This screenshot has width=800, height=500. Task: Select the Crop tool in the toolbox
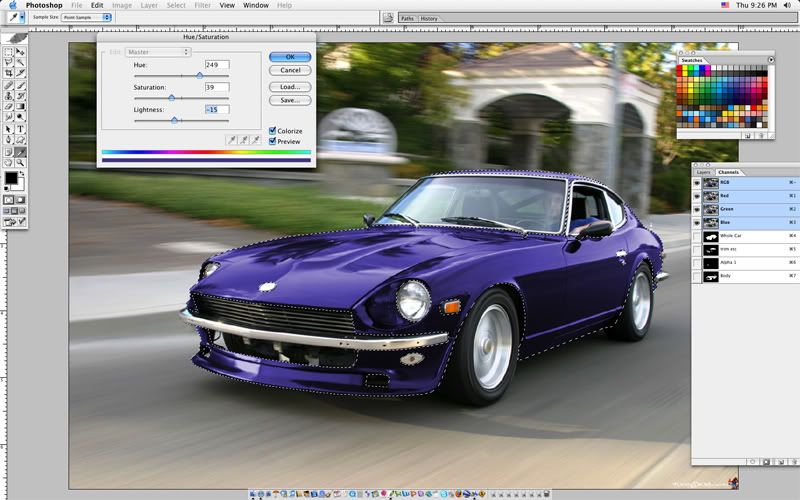coord(8,73)
